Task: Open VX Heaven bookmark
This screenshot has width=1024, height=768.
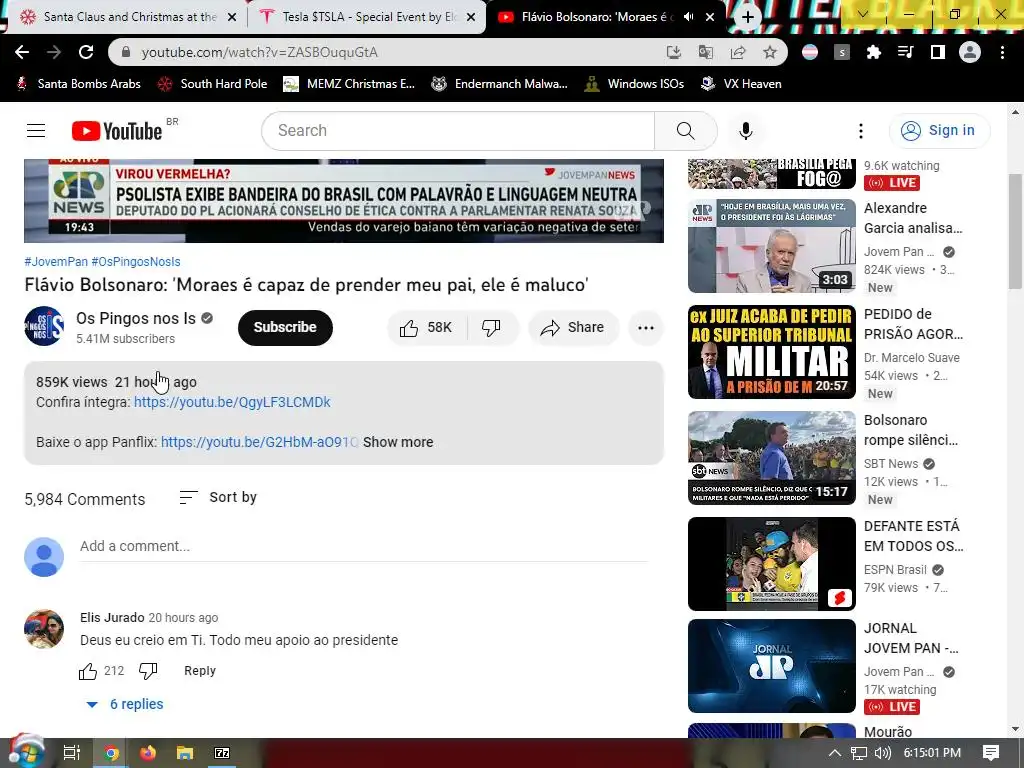Action: point(741,84)
